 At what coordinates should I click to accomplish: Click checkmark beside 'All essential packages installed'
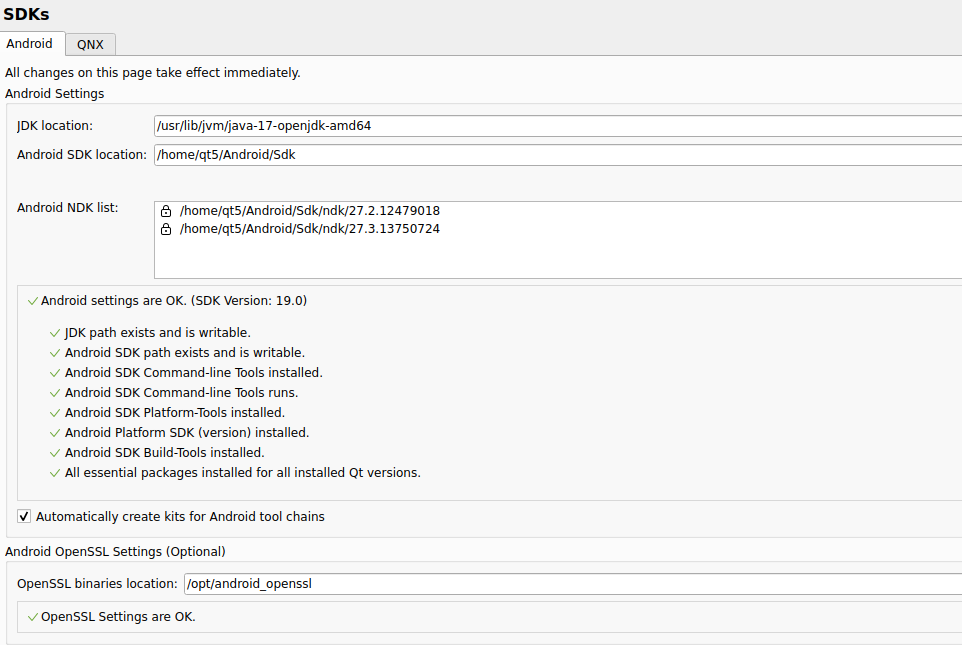[x=54, y=473]
